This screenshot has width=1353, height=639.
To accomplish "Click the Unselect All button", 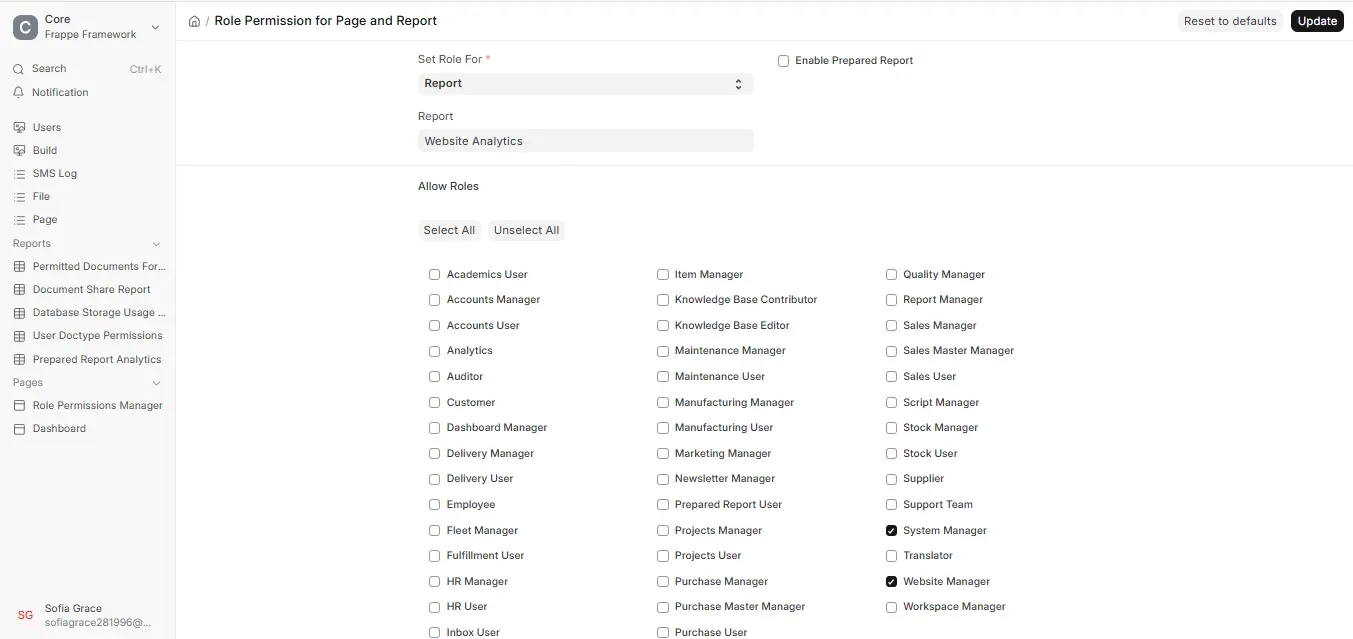I will tap(526, 230).
